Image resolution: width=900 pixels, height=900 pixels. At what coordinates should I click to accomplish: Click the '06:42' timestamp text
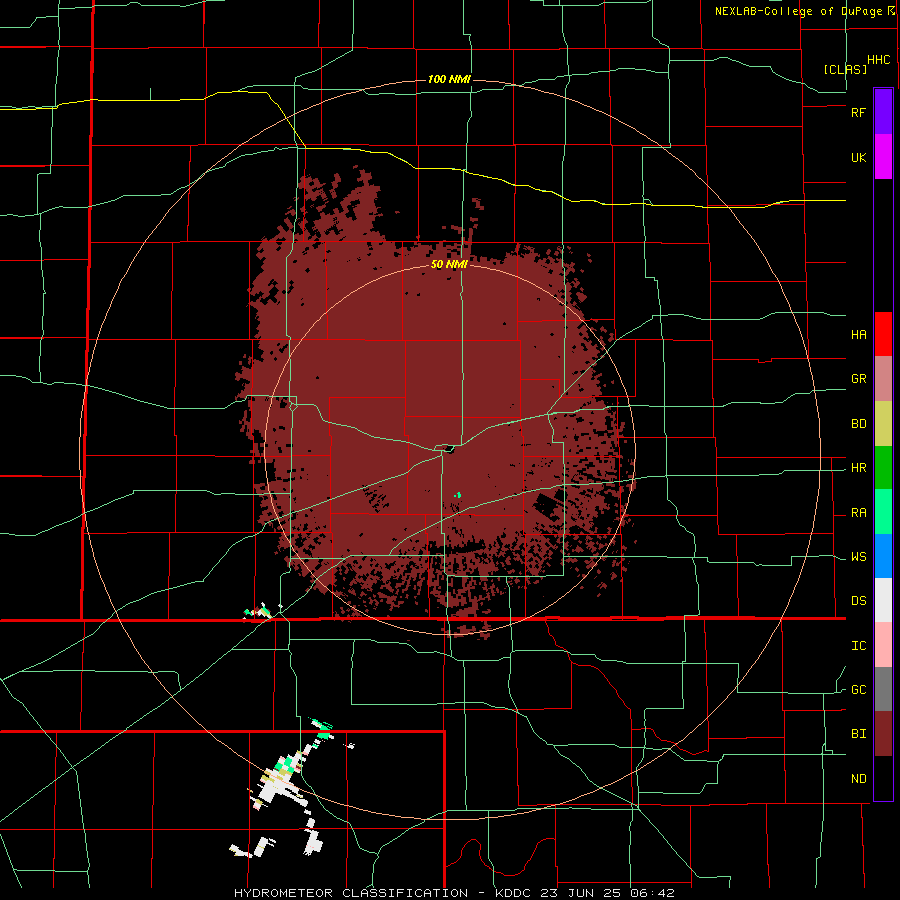pyautogui.click(x=655, y=893)
